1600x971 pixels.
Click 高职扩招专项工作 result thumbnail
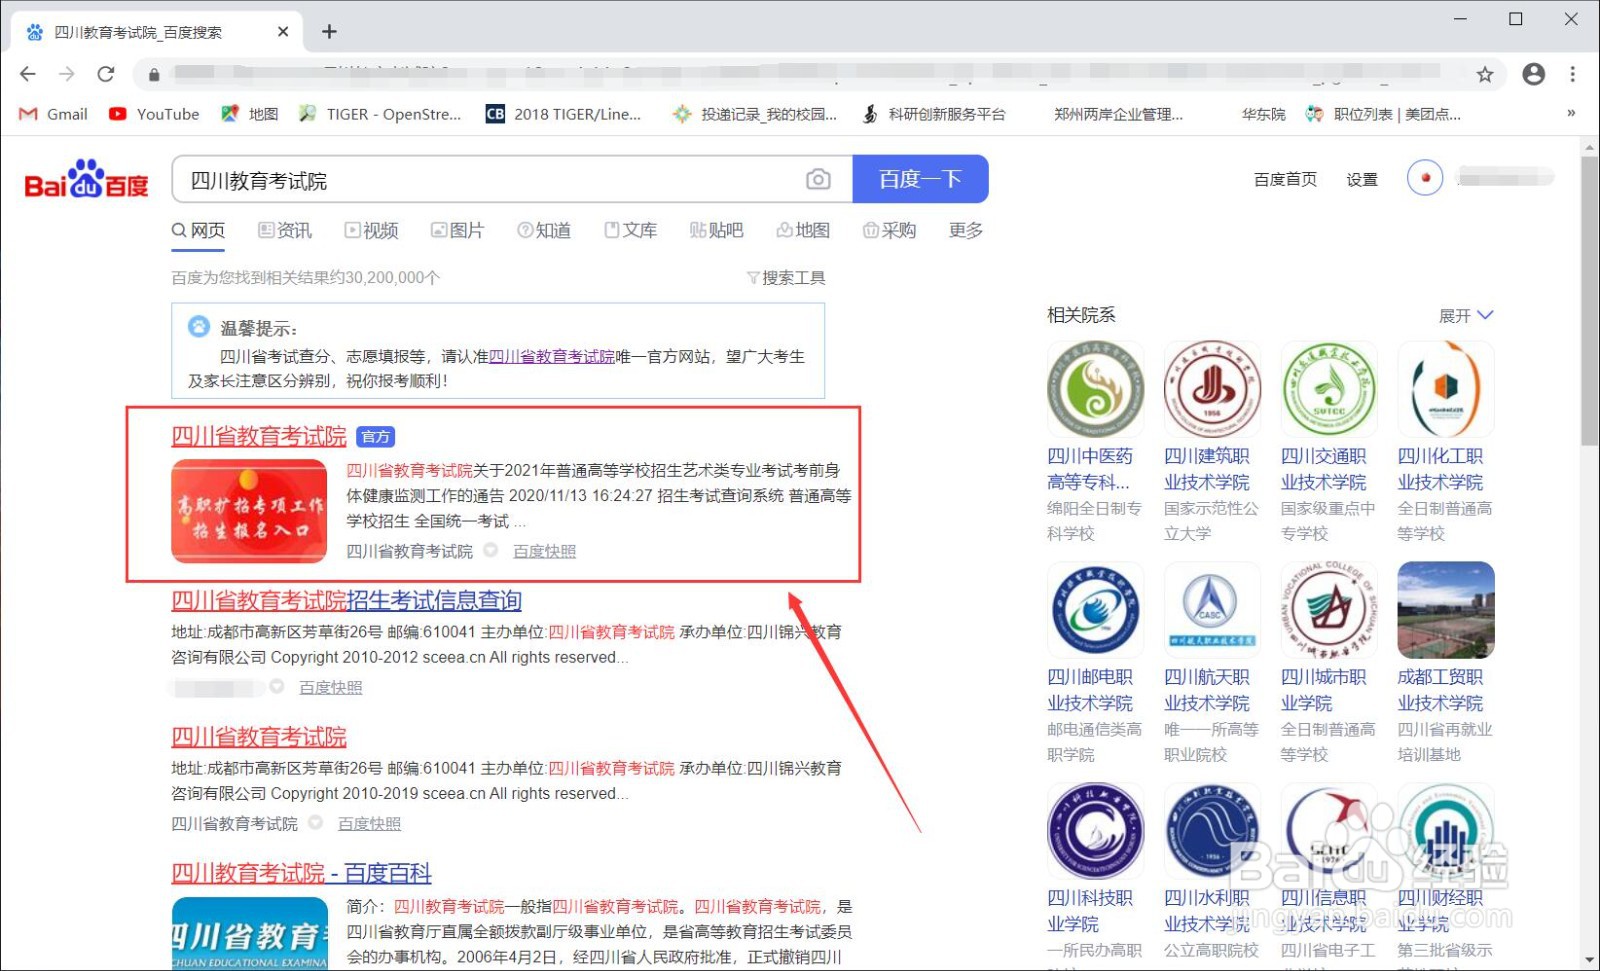[x=249, y=511]
